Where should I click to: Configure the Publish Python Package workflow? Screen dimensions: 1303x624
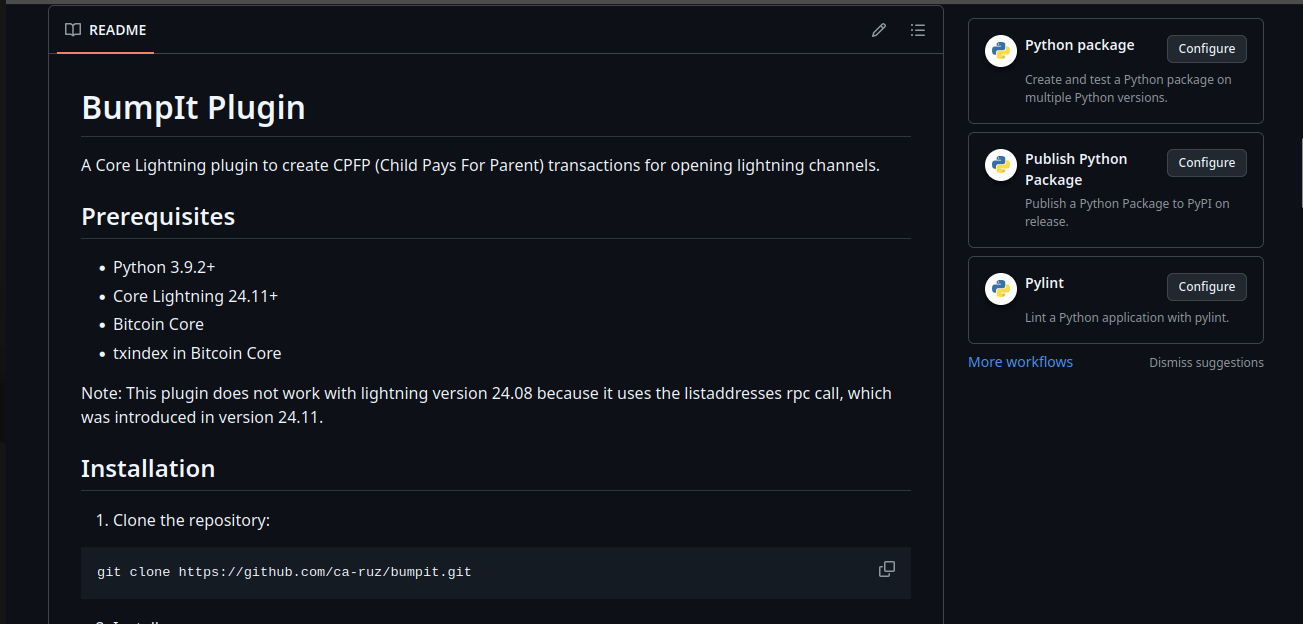click(x=1206, y=163)
